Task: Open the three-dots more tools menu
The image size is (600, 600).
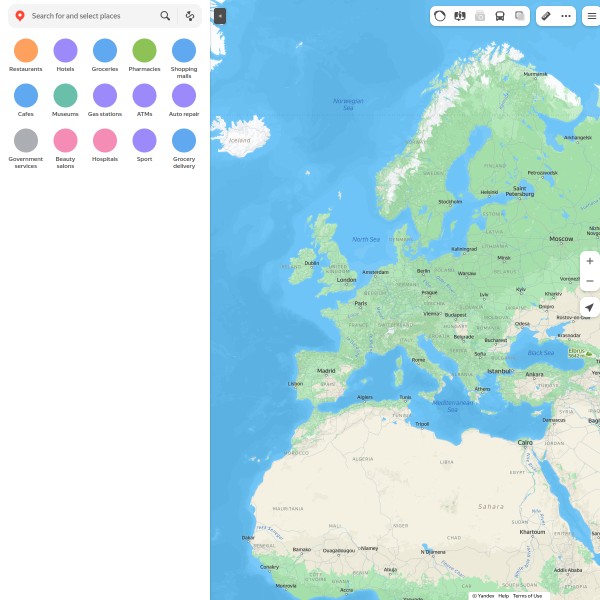Action: (x=566, y=16)
